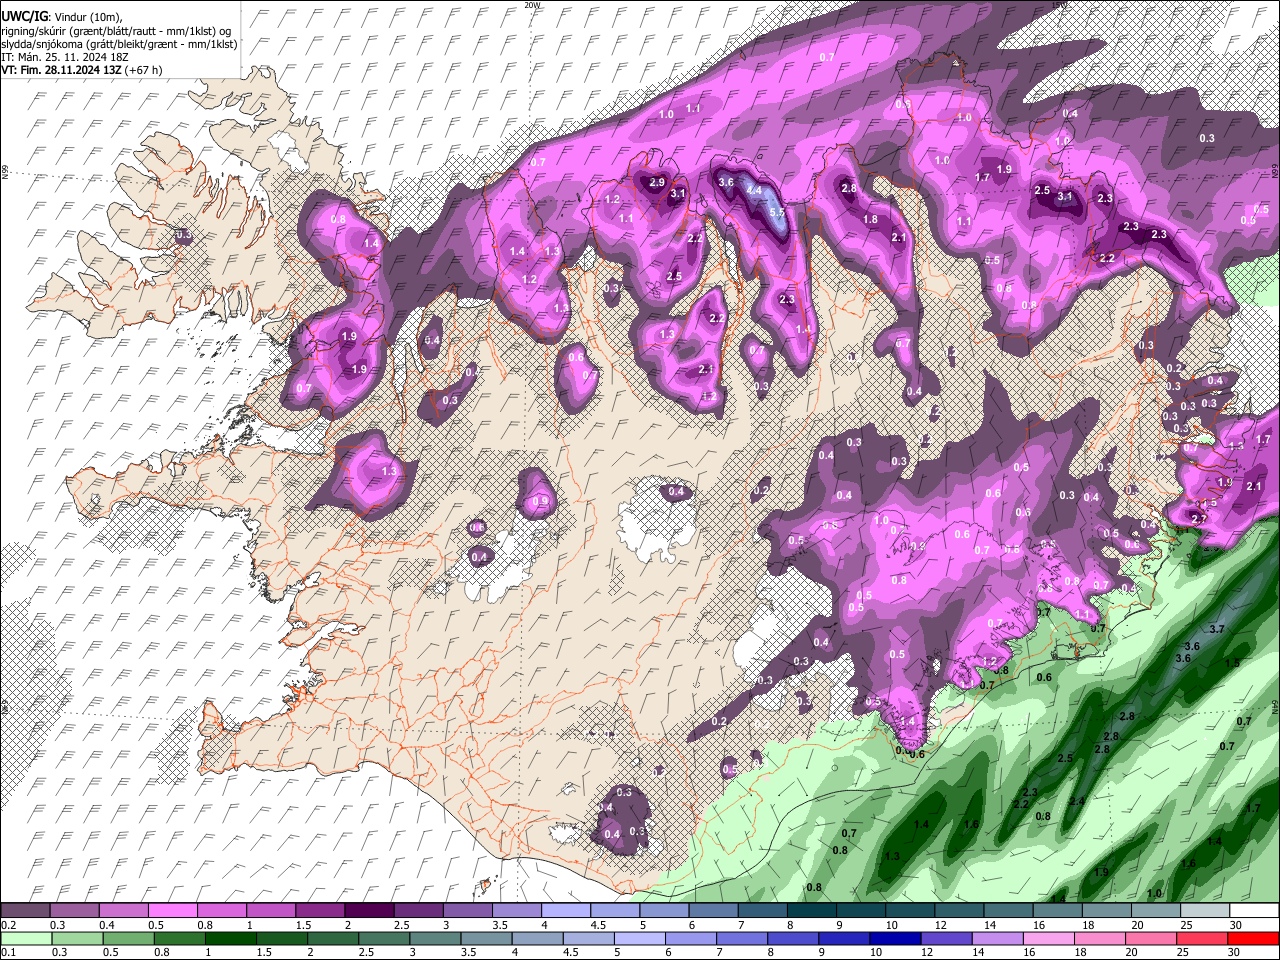Pick the upper scale swatch between 8 and 9
1280x960 pixels.
tap(812, 911)
